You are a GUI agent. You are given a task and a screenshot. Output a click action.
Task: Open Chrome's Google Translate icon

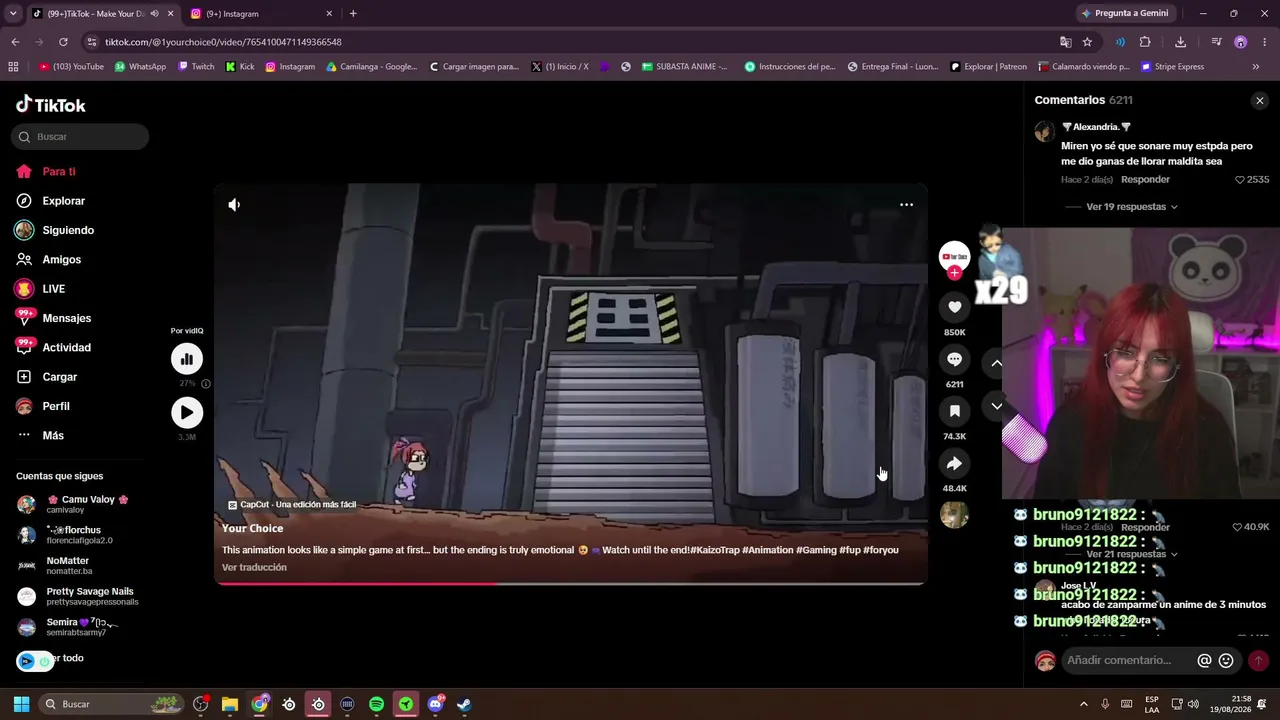[x=1066, y=42]
